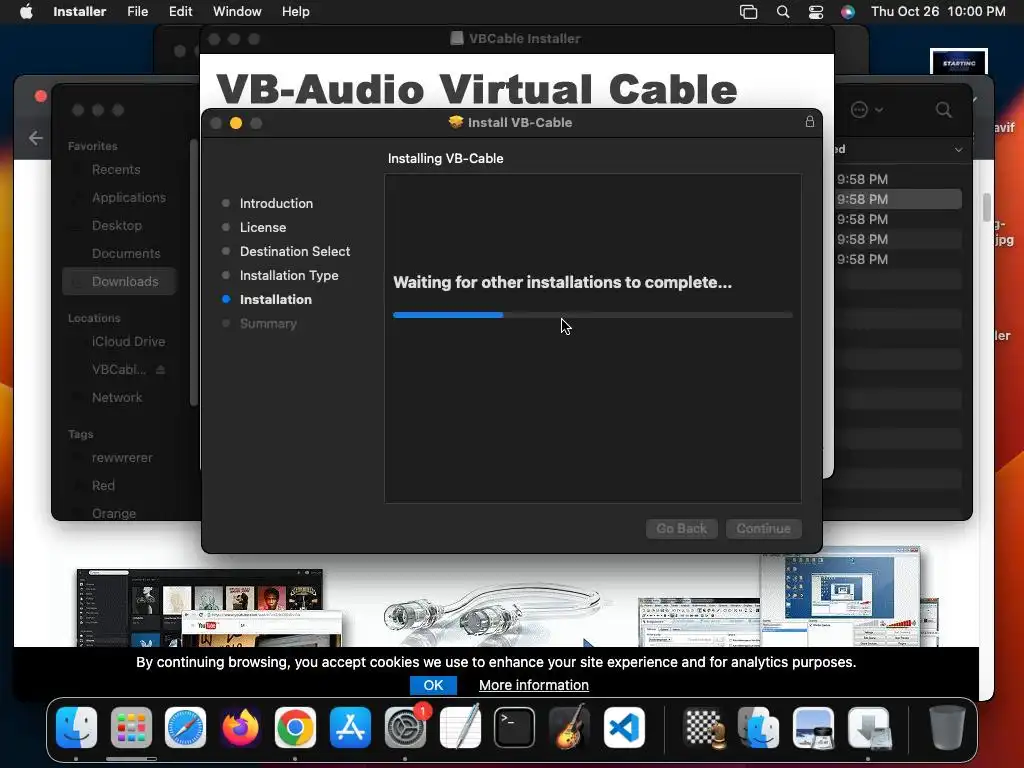This screenshot has width=1024, height=768.
Task: Launch Safari from the Dock
Action: pyautogui.click(x=185, y=727)
